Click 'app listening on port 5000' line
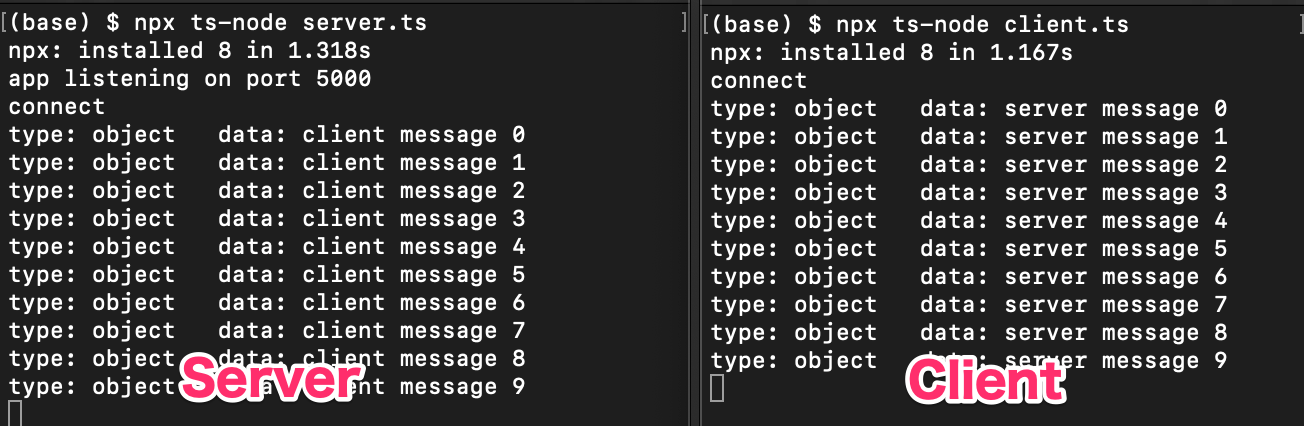The image size is (1304, 426). (190, 78)
